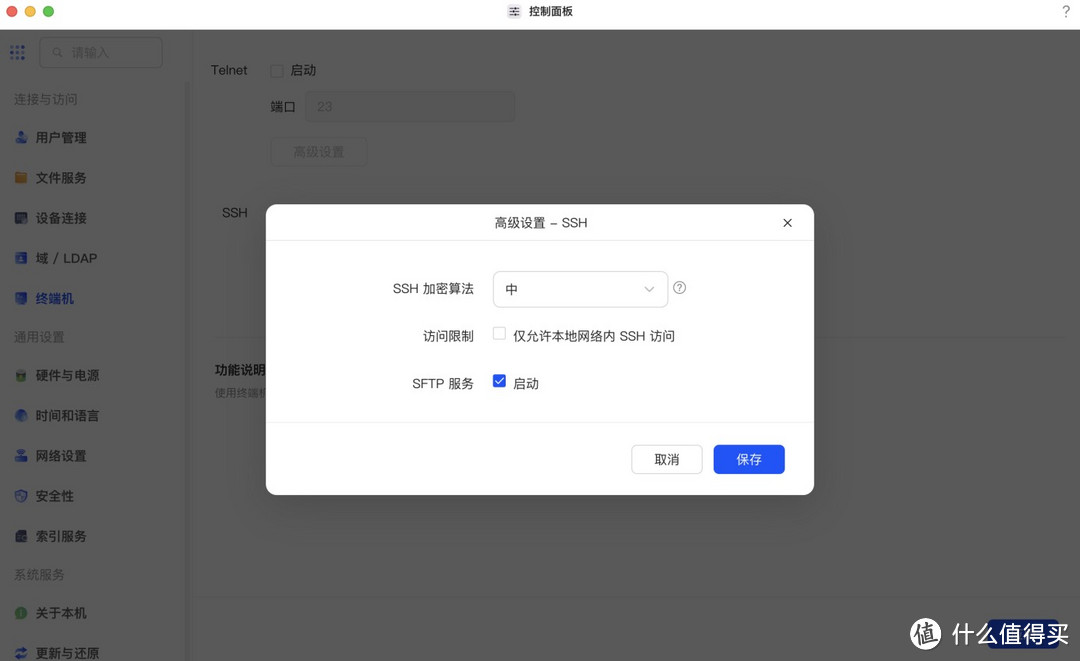The height and width of the screenshot is (661, 1080).
Task: Click the search magnifier icon
Action: (58, 52)
